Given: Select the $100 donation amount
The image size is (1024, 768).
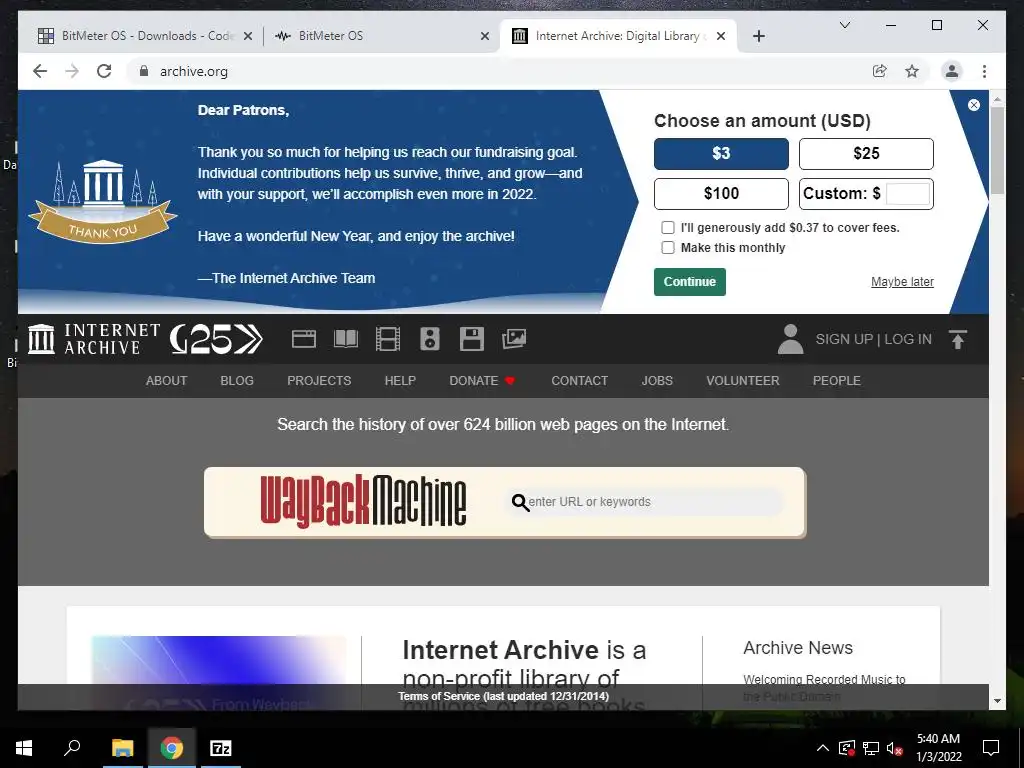Looking at the screenshot, I should point(721,193).
